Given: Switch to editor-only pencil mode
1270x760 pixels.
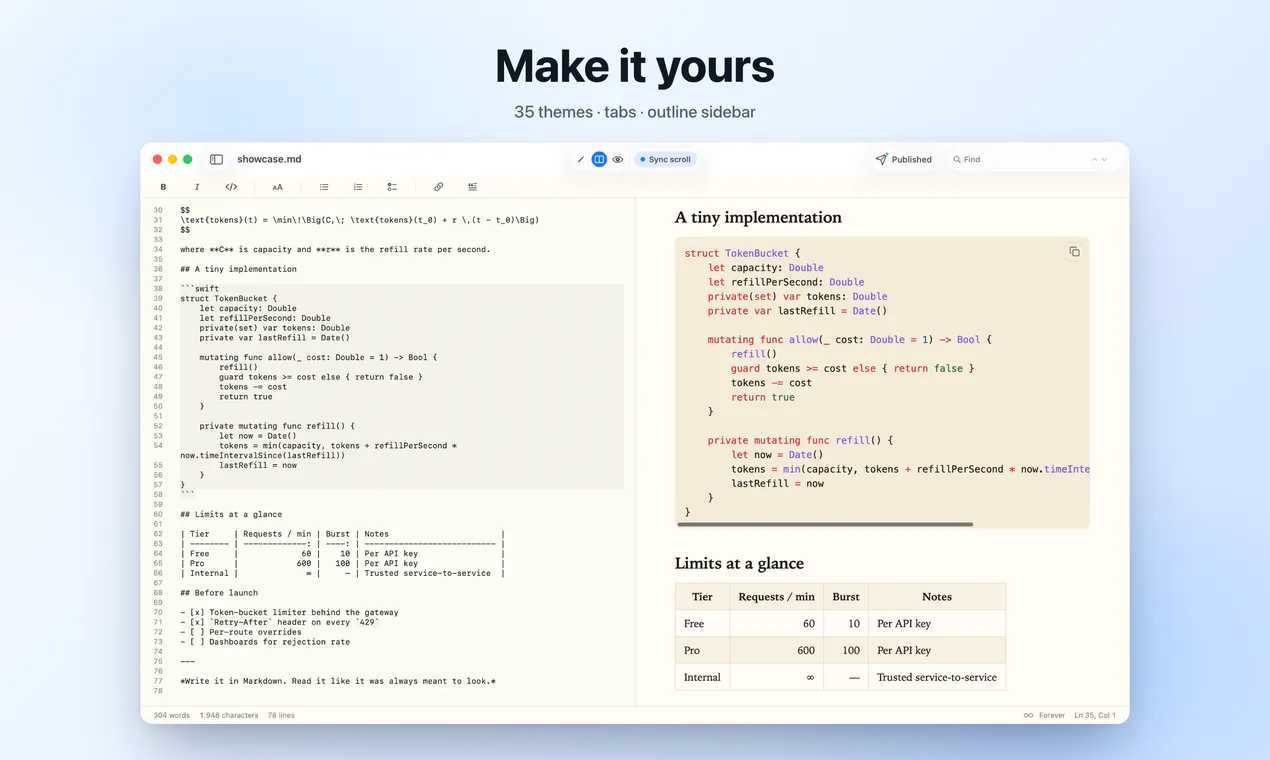Looking at the screenshot, I should [x=581, y=159].
